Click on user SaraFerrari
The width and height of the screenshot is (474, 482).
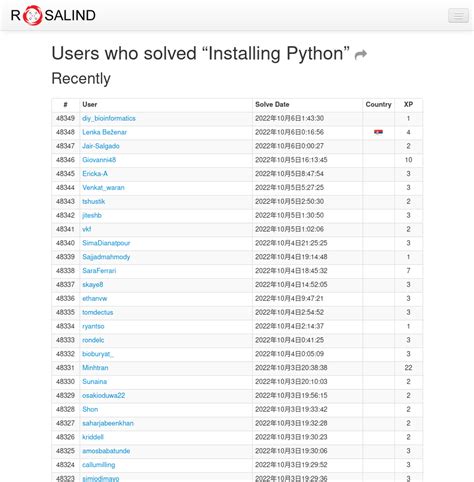click(99, 271)
